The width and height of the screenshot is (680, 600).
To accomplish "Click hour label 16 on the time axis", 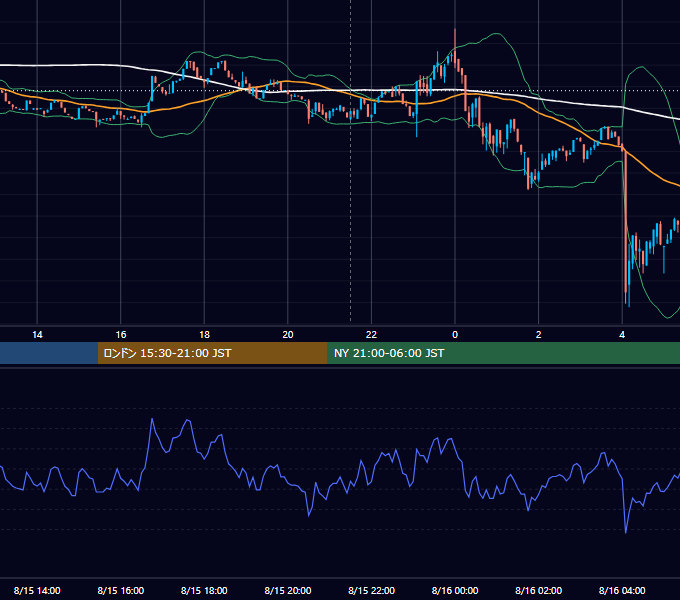I will coord(121,335).
